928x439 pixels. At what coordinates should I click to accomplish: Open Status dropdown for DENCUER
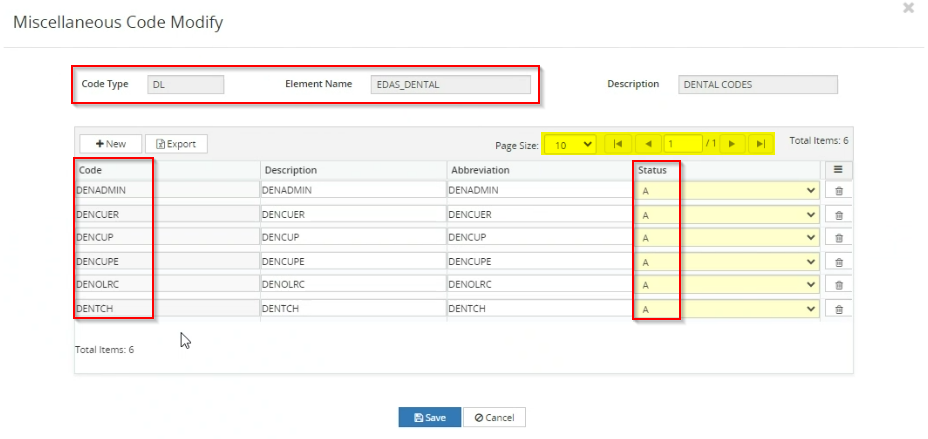[727, 215]
